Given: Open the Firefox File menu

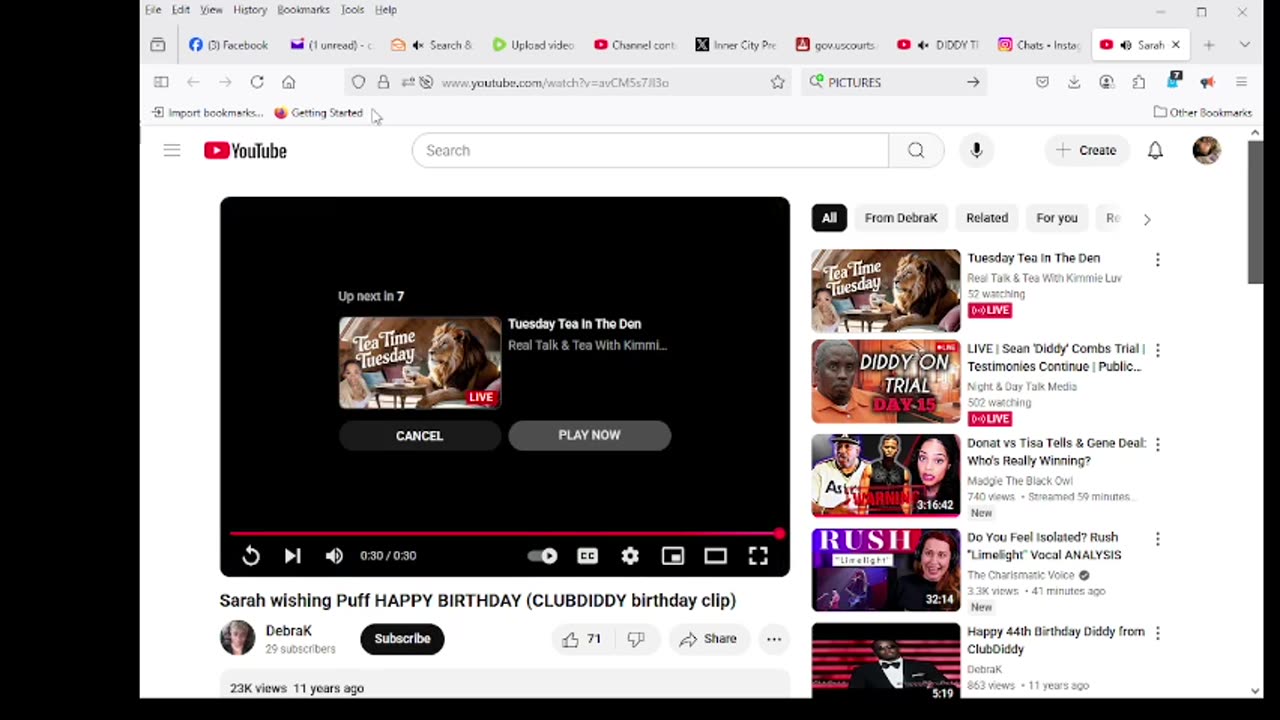Looking at the screenshot, I should tap(153, 10).
